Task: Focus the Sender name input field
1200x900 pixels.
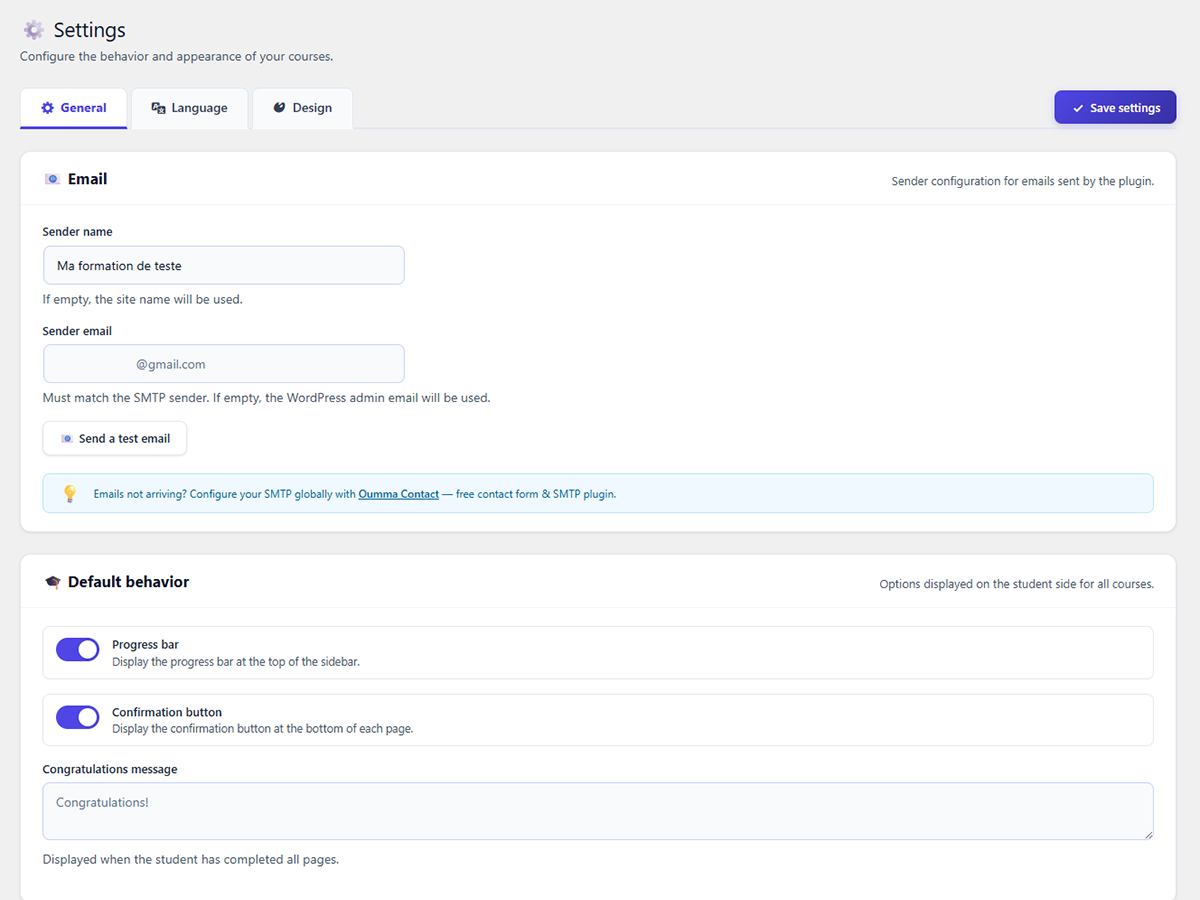Action: tap(223, 266)
